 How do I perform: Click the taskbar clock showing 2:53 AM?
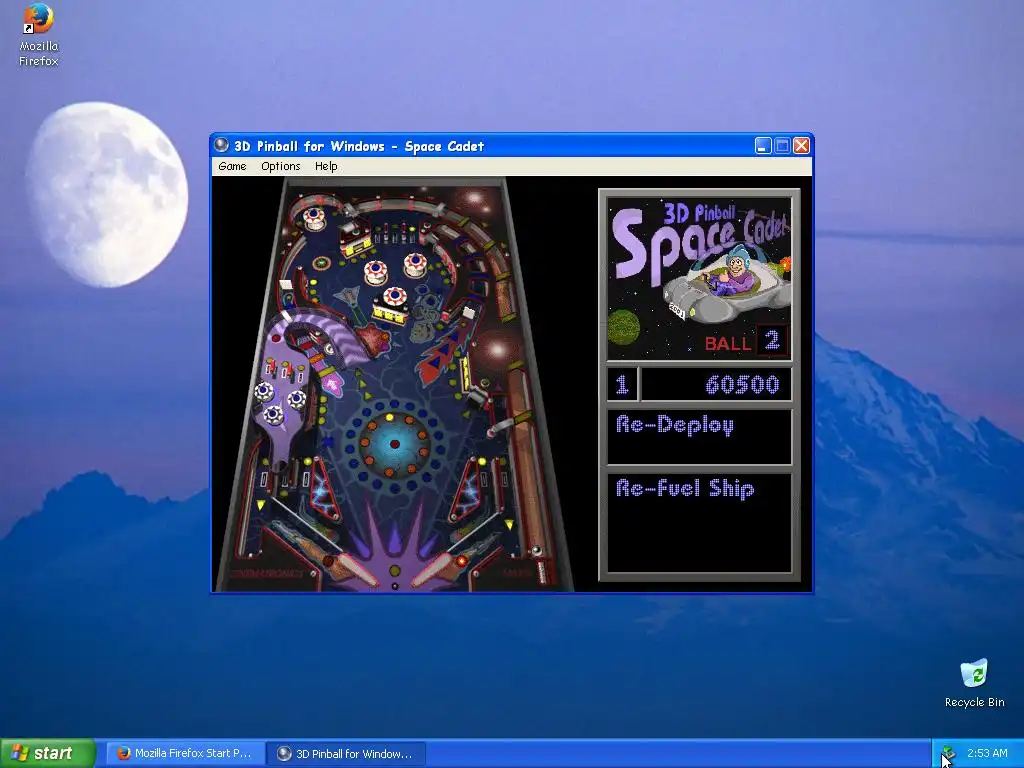tap(987, 753)
